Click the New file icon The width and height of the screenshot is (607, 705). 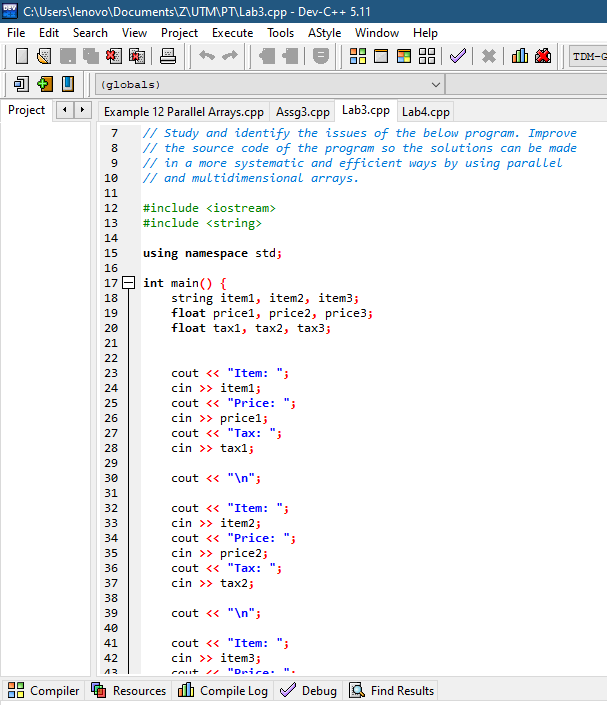pos(21,57)
